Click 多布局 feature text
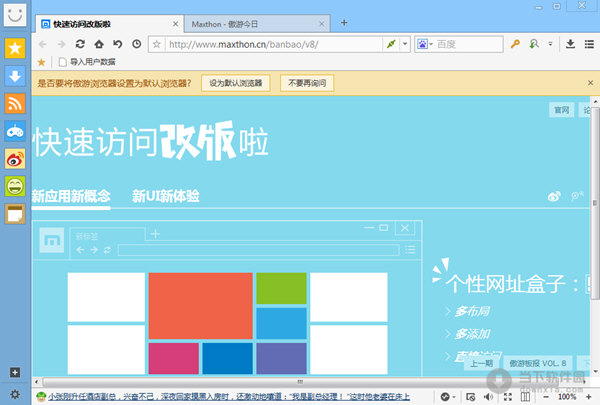Image resolution: width=600 pixels, height=405 pixels. pyautogui.click(x=472, y=311)
